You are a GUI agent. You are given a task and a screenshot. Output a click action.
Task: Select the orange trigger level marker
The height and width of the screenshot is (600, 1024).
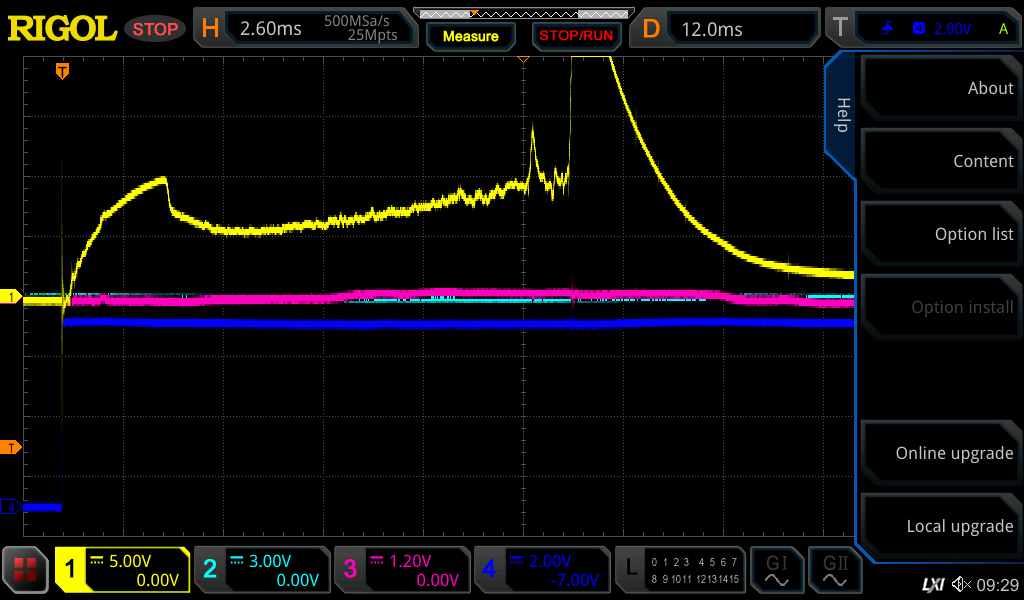pyautogui.click(x=11, y=447)
